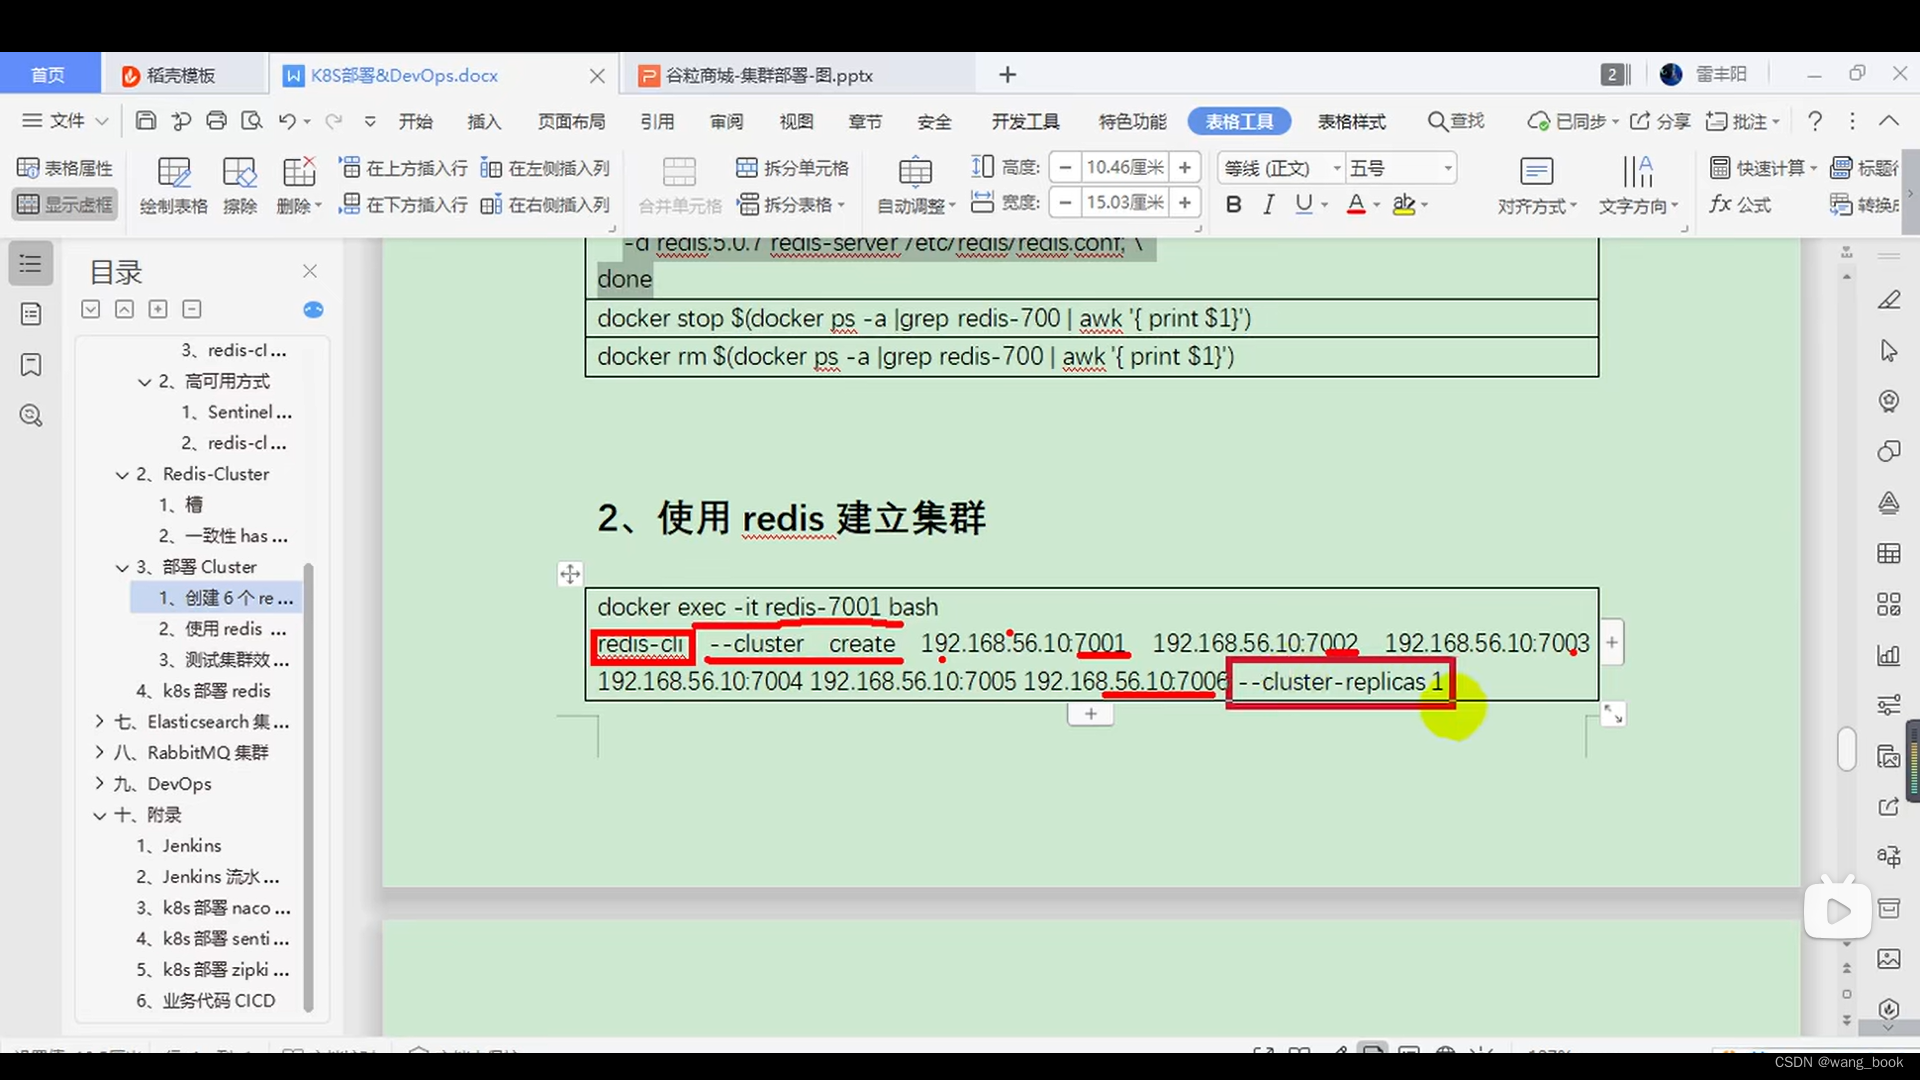
Task: Open the 引用 ribbon tab
Action: (x=657, y=121)
